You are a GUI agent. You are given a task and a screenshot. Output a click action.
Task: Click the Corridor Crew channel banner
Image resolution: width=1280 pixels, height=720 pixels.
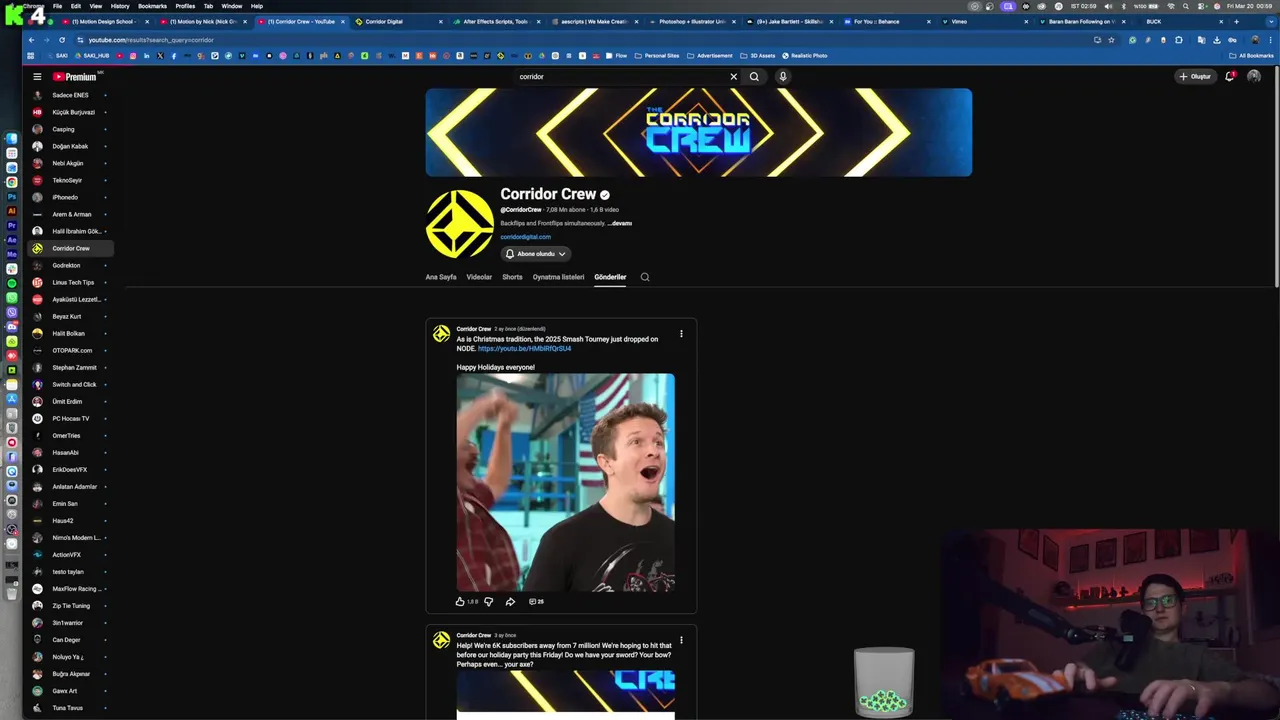[x=699, y=132]
